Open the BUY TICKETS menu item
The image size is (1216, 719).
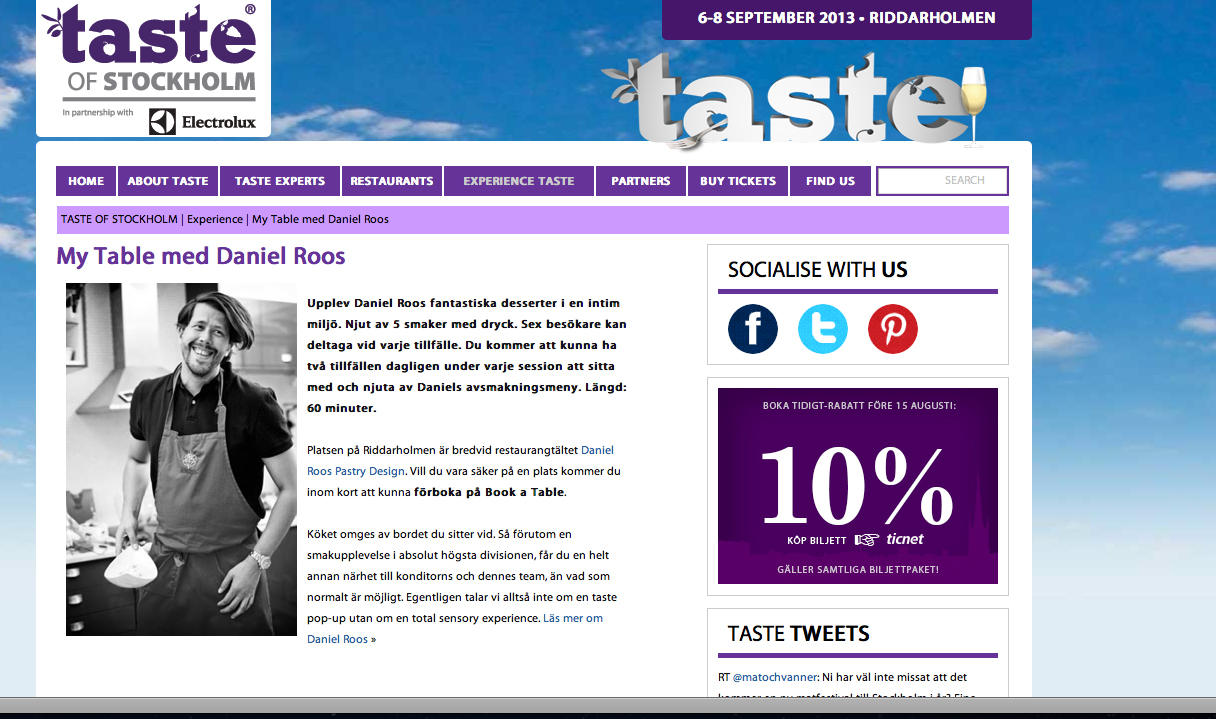click(x=738, y=181)
